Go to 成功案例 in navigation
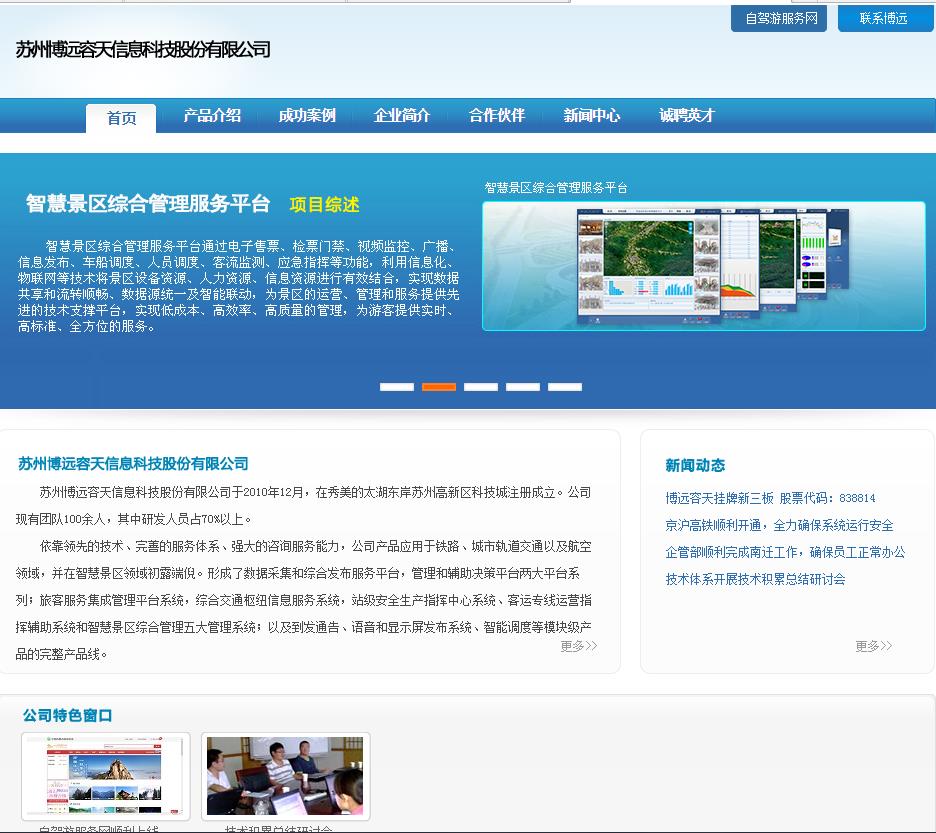 tap(307, 115)
